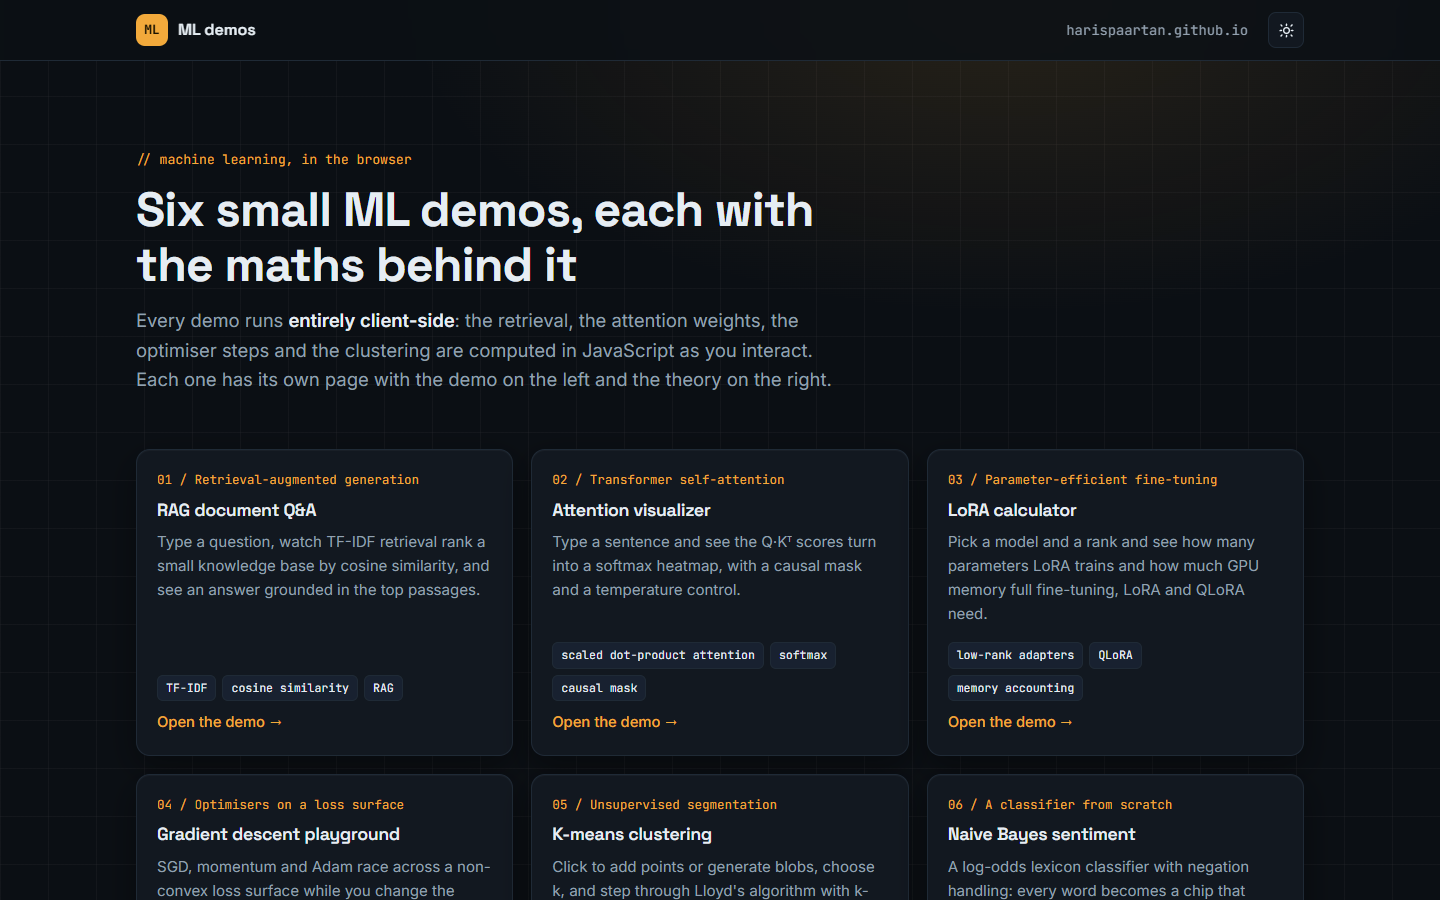The image size is (1440, 900).
Task: Click the TF-IDF tag chip
Action: pos(187,688)
